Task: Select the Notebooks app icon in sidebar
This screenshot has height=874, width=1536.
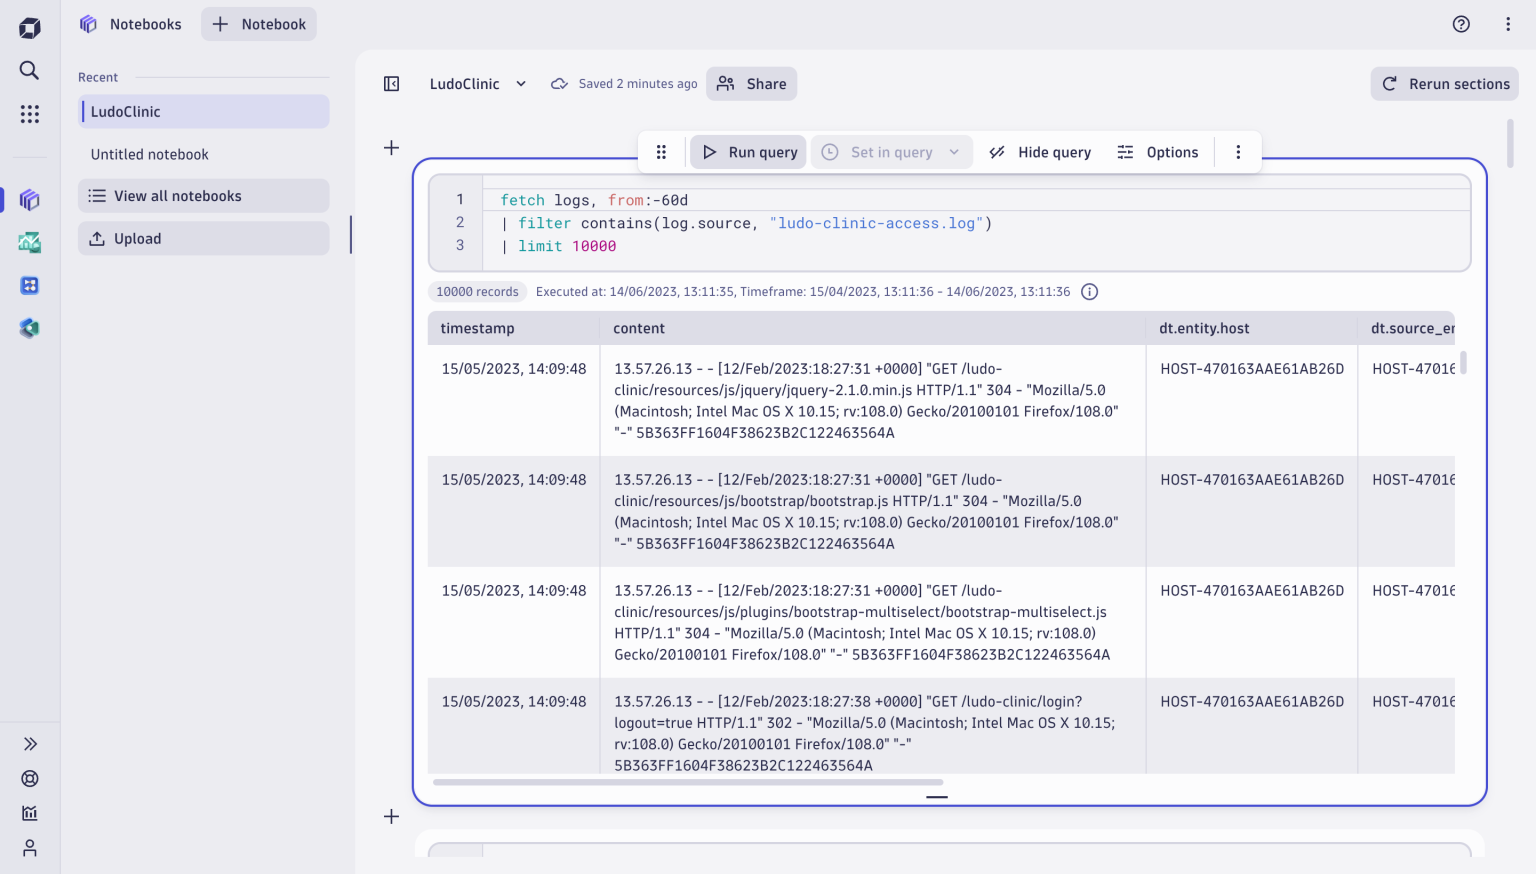Action: tap(29, 200)
